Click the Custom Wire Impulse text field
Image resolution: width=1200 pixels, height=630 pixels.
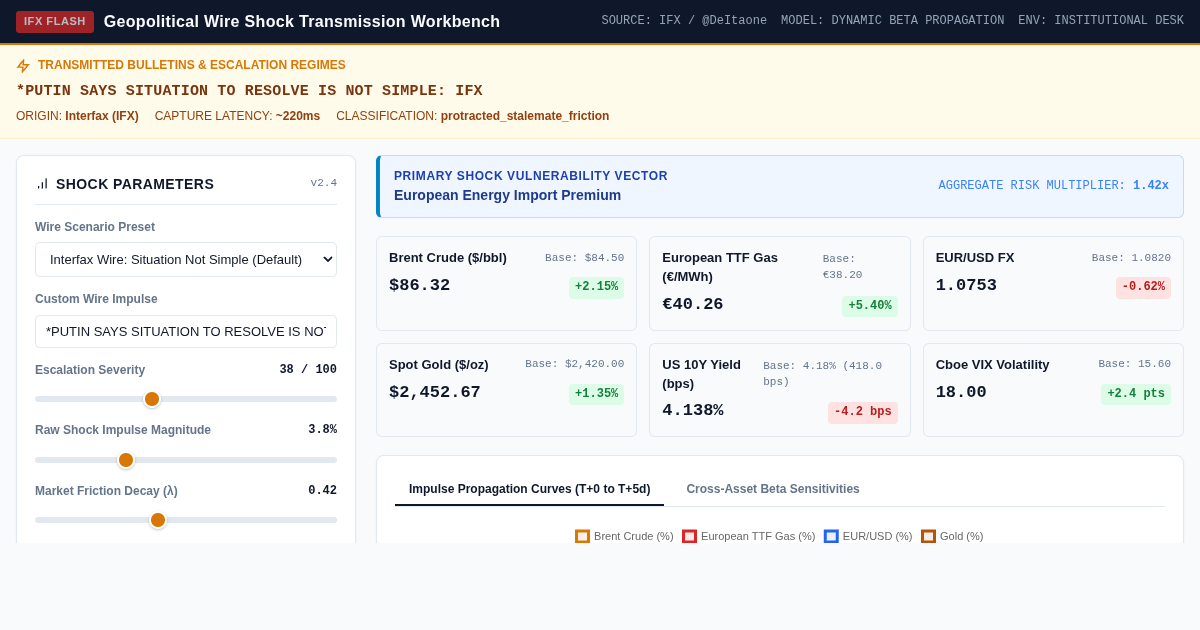coord(186,331)
